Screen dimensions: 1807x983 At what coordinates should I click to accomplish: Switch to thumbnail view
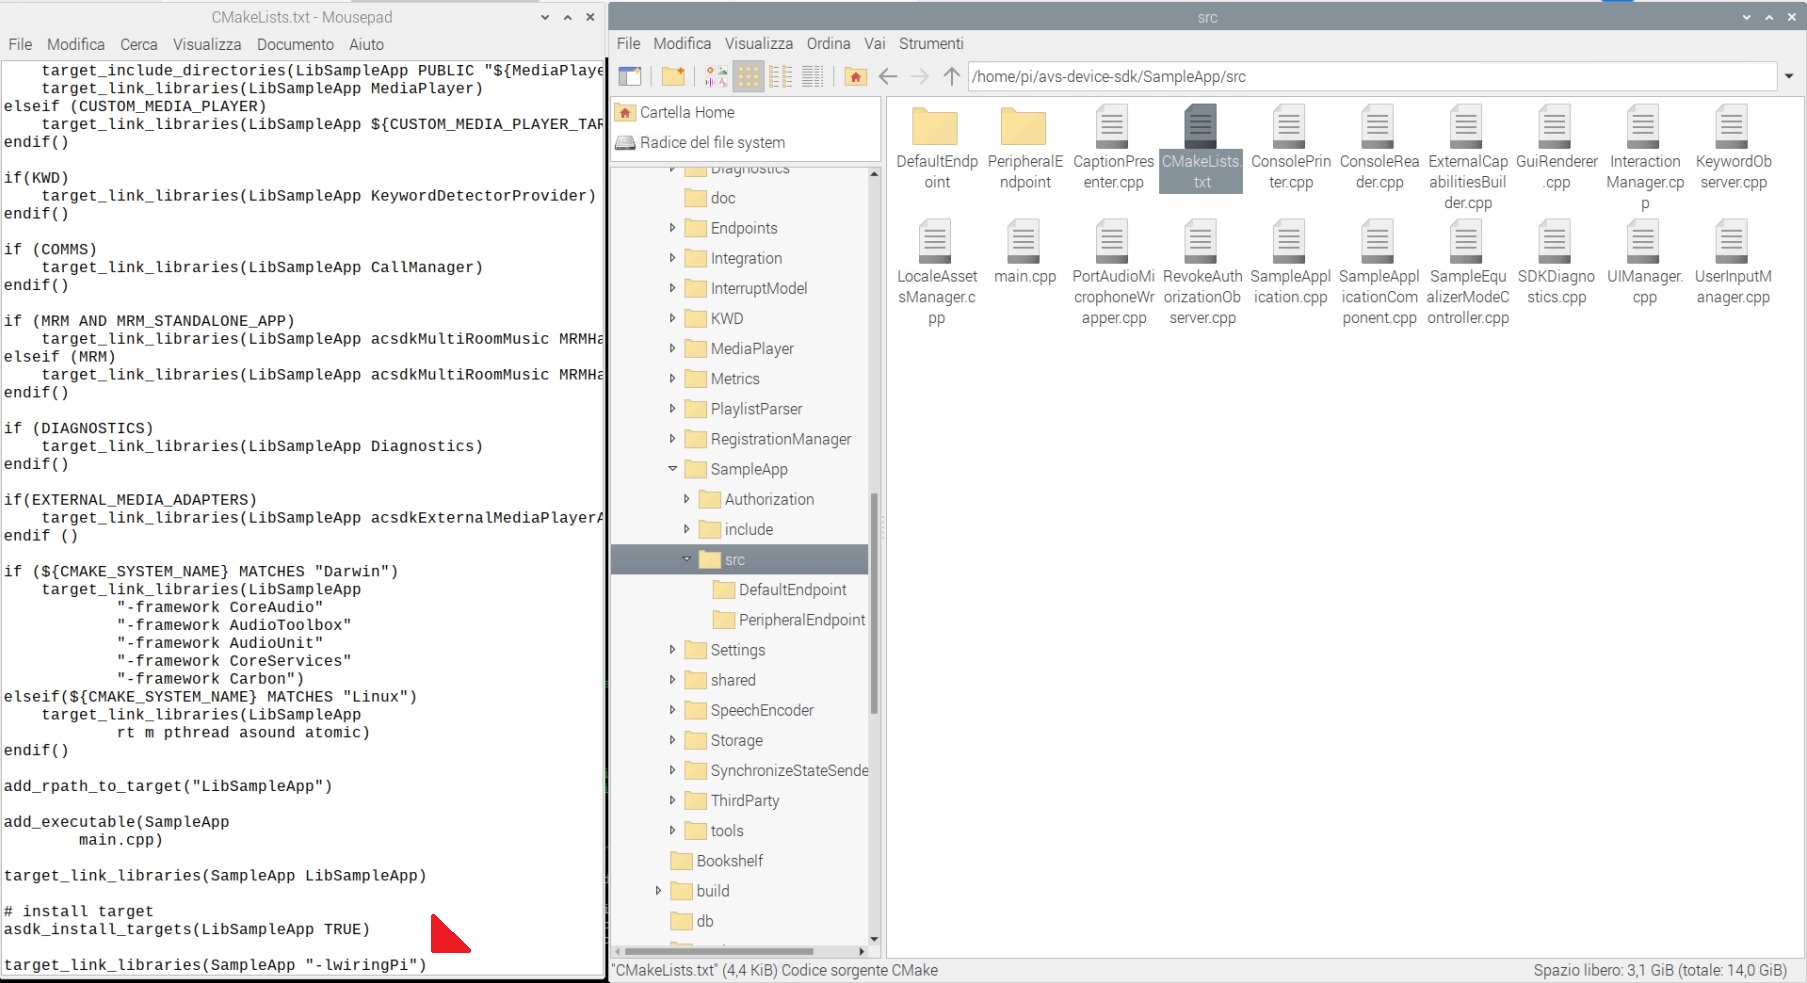(x=715, y=76)
